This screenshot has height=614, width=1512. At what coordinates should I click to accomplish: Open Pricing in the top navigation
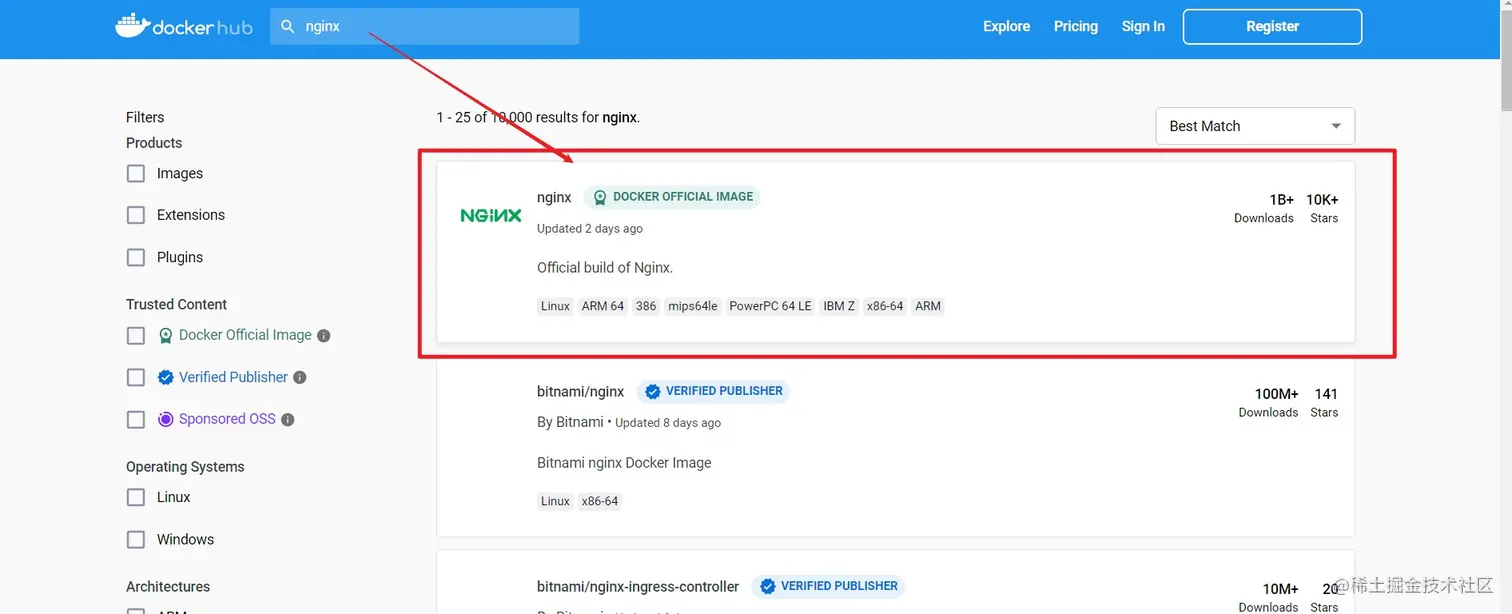(1076, 27)
